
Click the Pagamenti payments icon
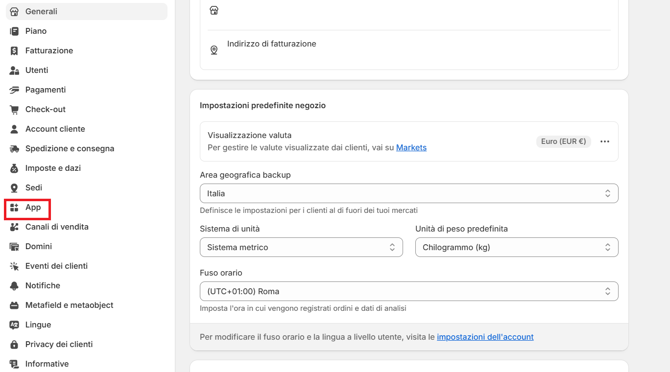point(14,90)
